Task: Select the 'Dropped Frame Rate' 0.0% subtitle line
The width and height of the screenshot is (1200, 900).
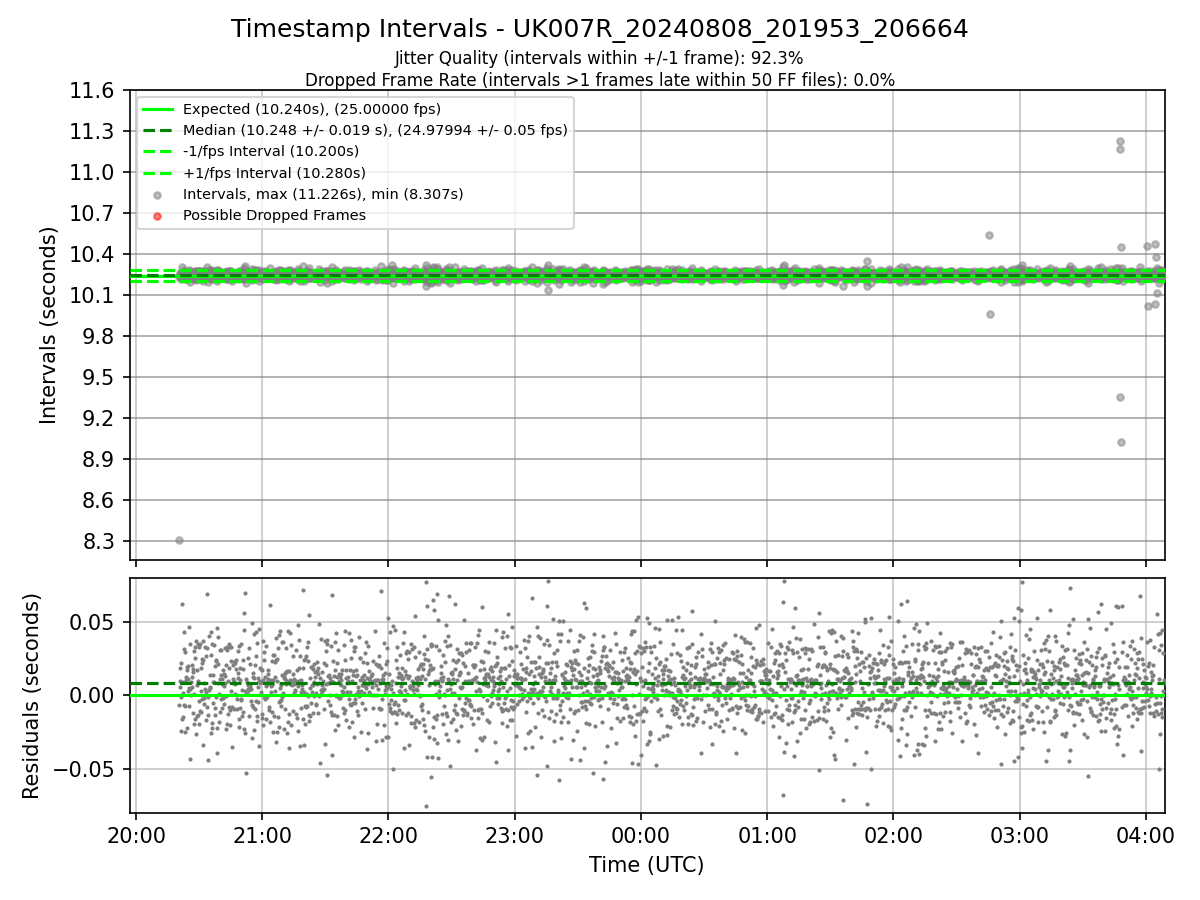Action: pos(599,80)
